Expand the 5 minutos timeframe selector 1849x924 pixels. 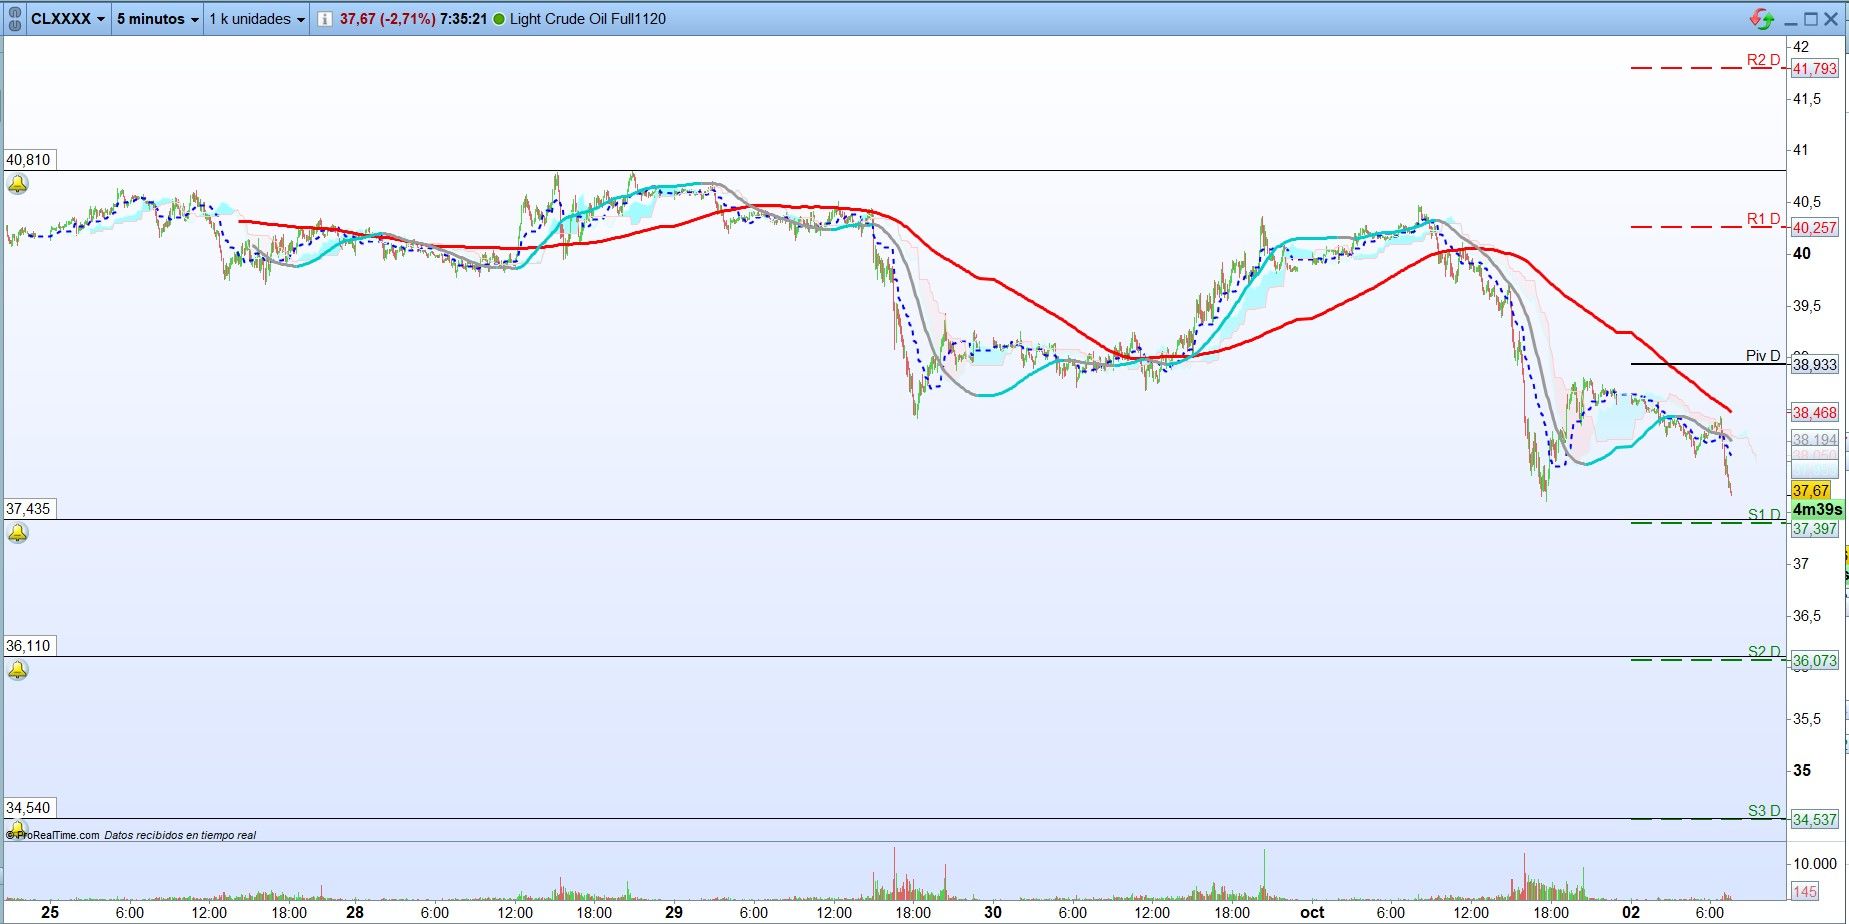(x=157, y=19)
